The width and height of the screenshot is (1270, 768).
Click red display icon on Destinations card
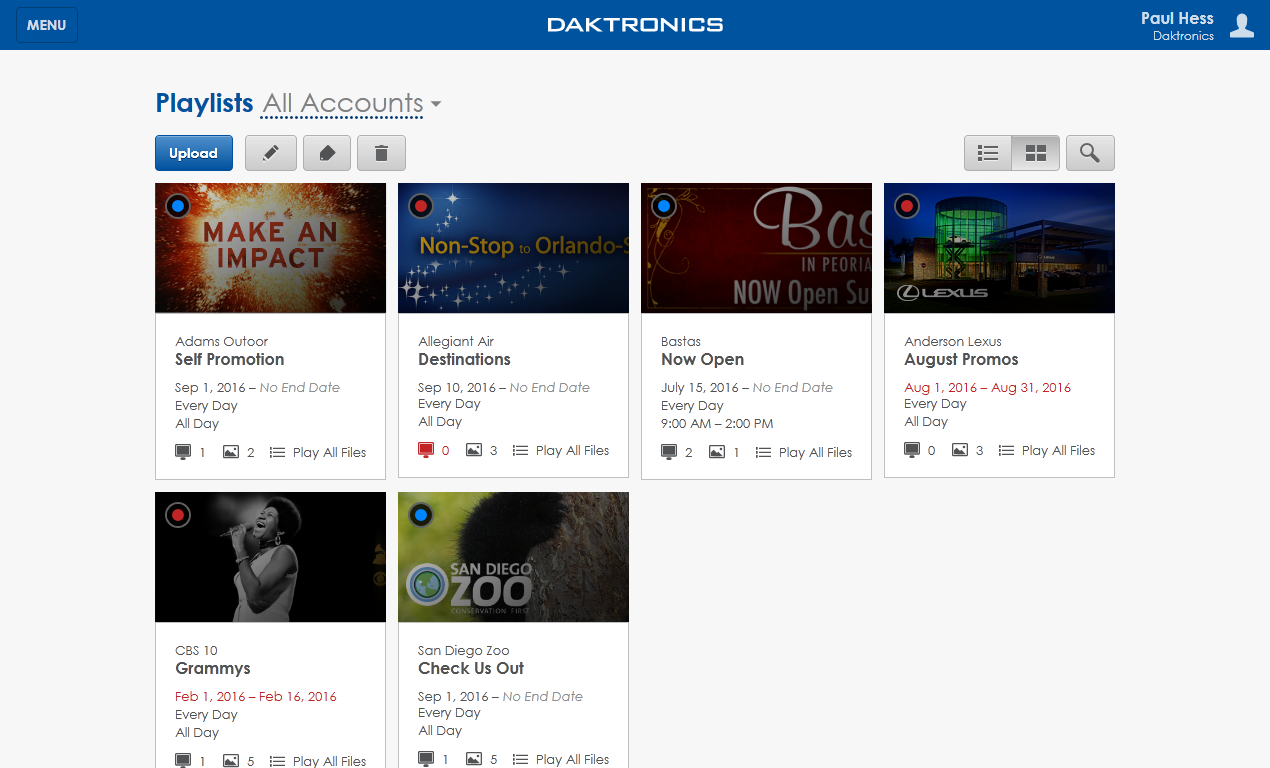pos(425,450)
